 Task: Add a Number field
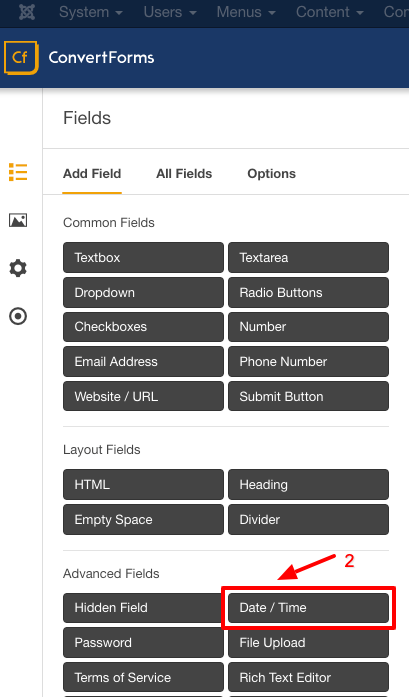309,327
